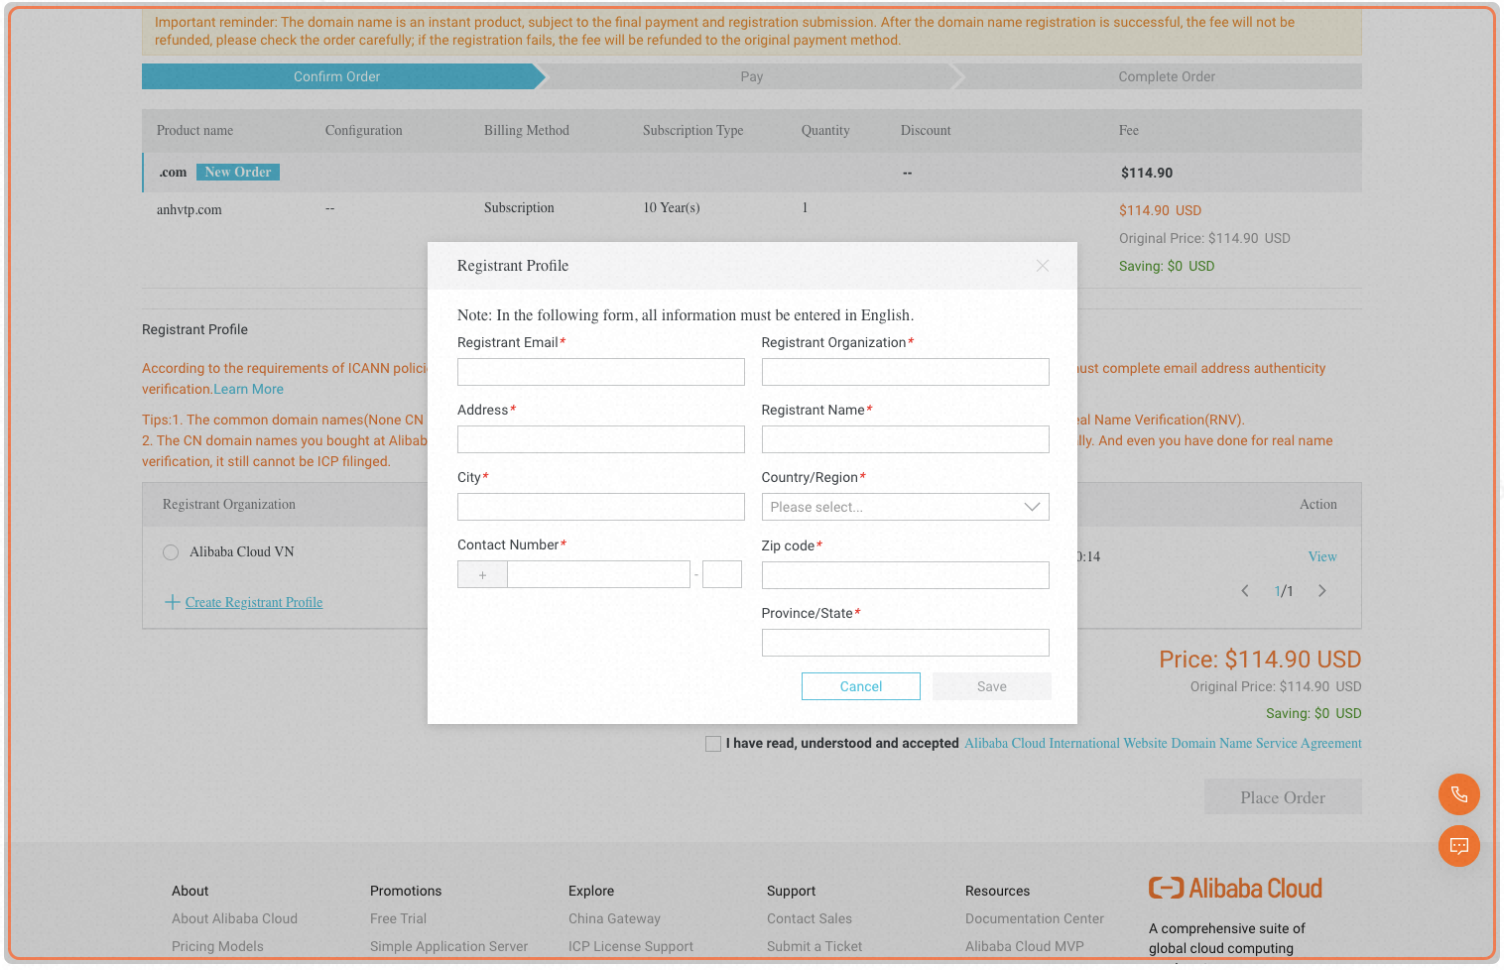Screen dimensions: 1504x970
Task: Click the Learn More link
Action: pos(248,390)
